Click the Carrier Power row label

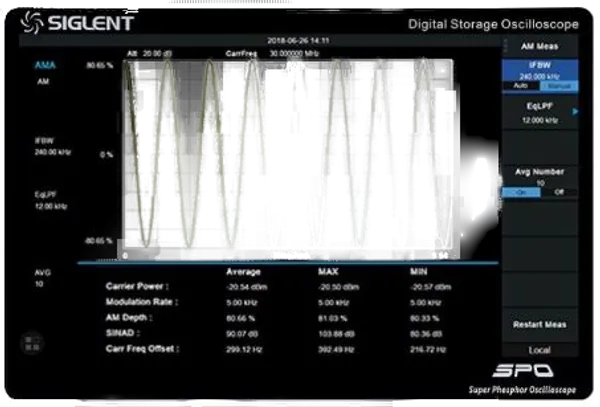pyautogui.click(x=137, y=286)
